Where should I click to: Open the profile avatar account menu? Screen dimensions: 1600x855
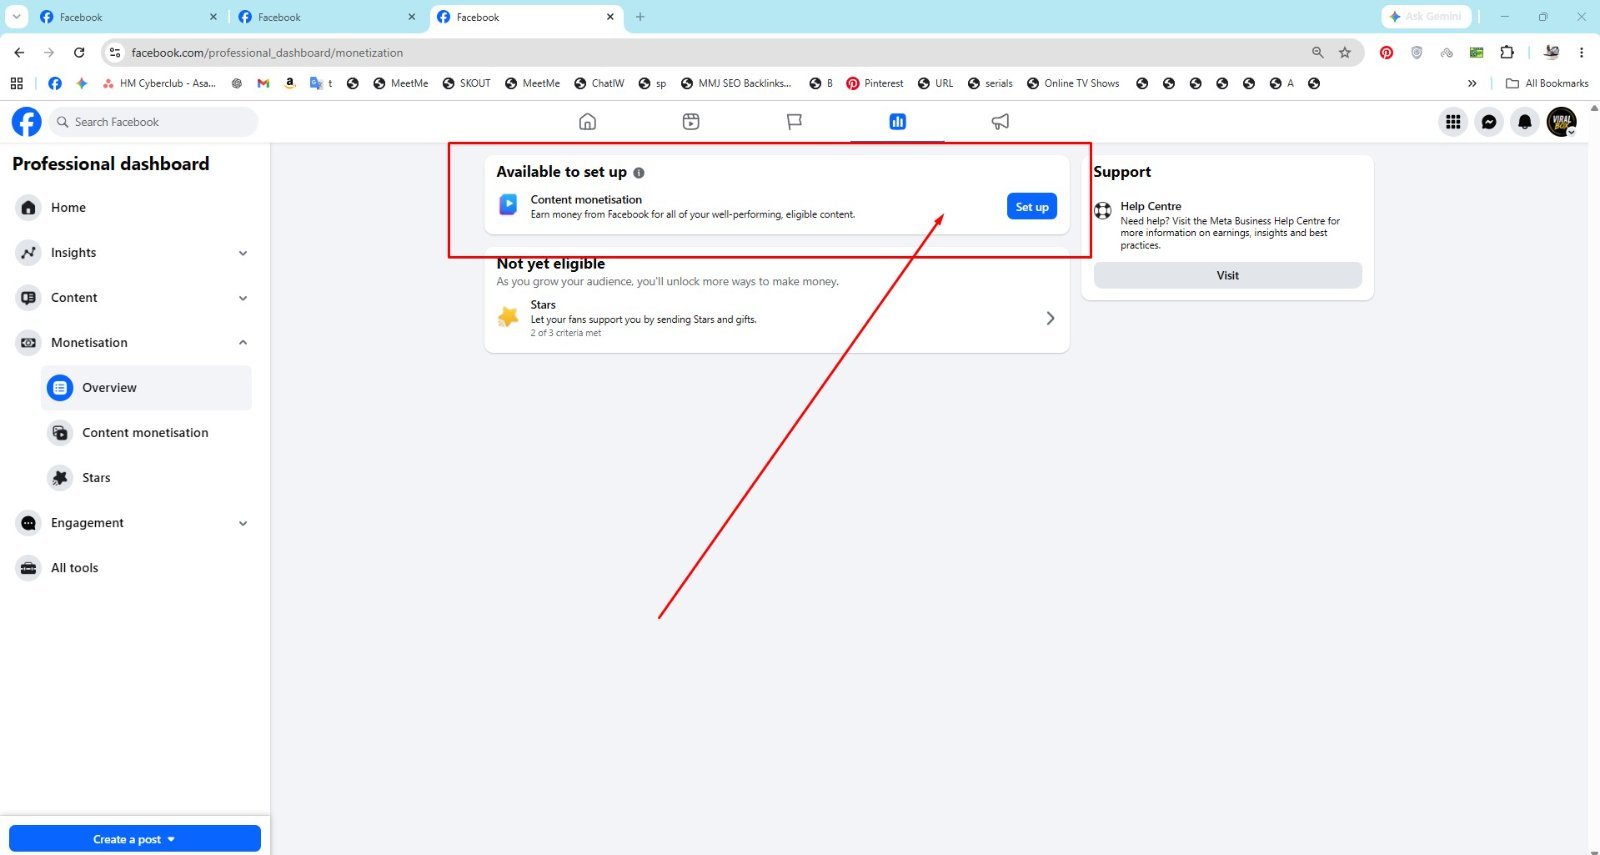tap(1561, 122)
